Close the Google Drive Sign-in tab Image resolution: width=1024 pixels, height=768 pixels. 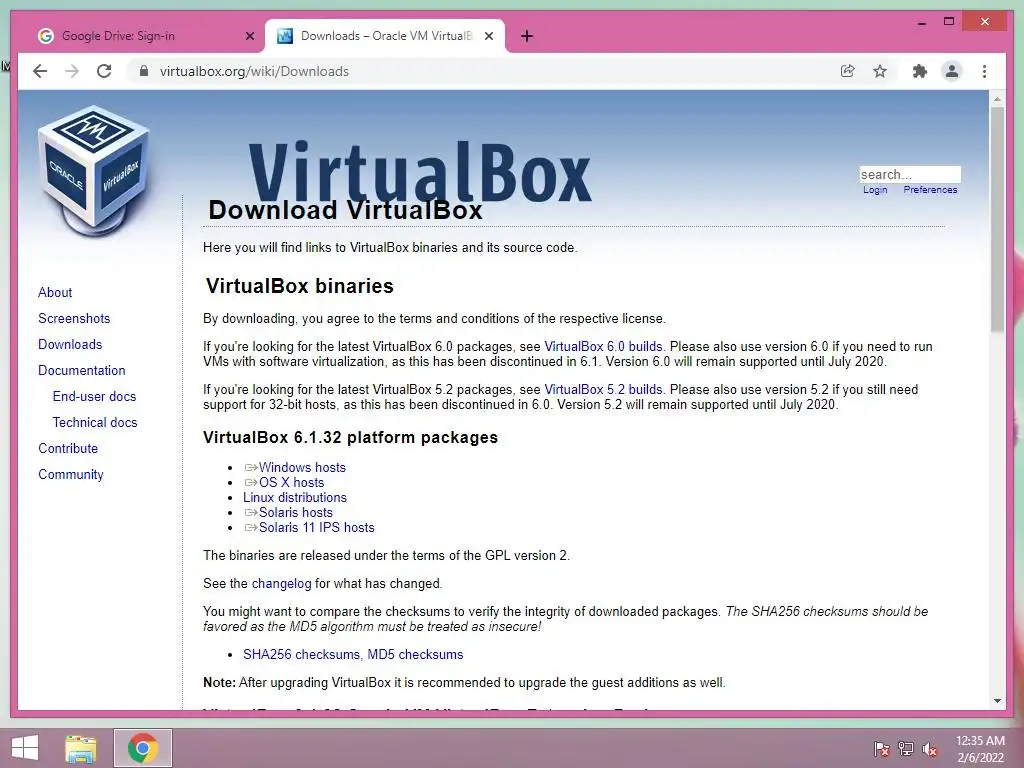click(249, 36)
